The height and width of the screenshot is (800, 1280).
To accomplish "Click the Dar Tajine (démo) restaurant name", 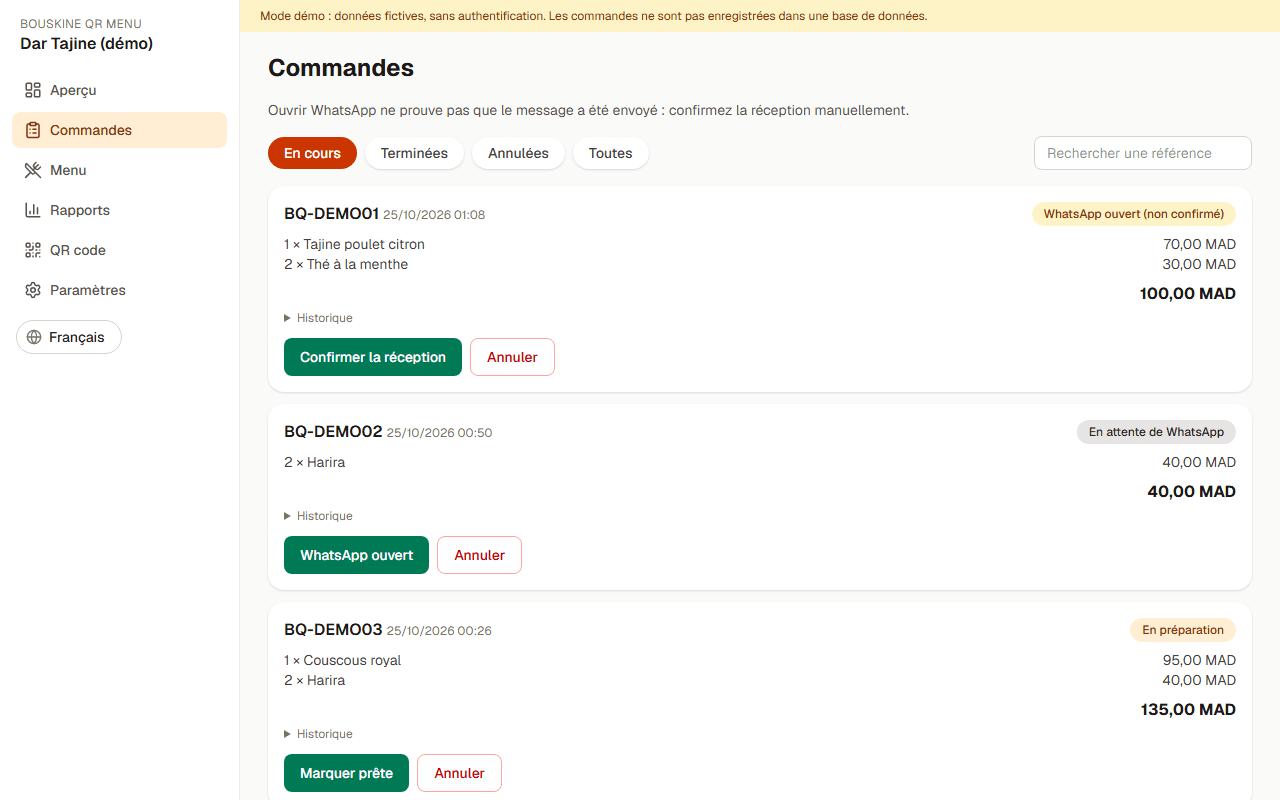I will [86, 44].
